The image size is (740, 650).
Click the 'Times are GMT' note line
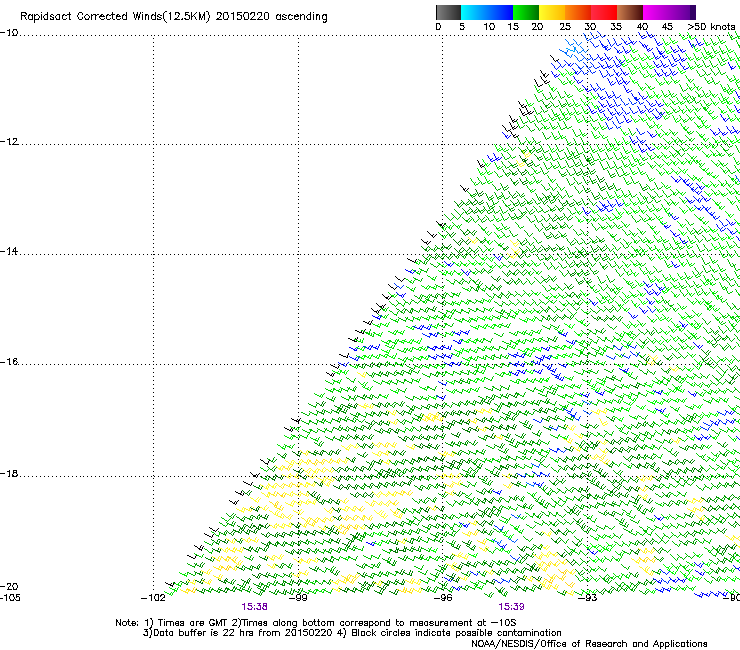pyautogui.click(x=316, y=623)
